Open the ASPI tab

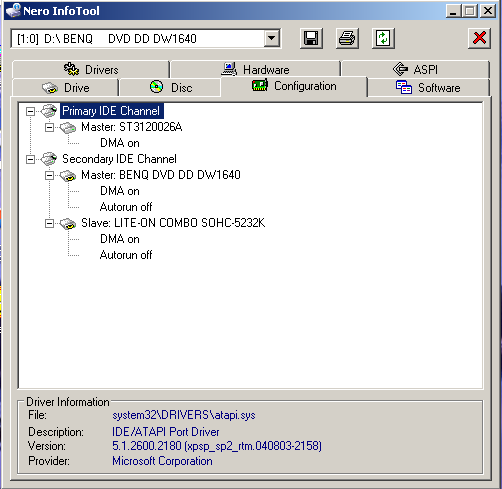coord(416,69)
